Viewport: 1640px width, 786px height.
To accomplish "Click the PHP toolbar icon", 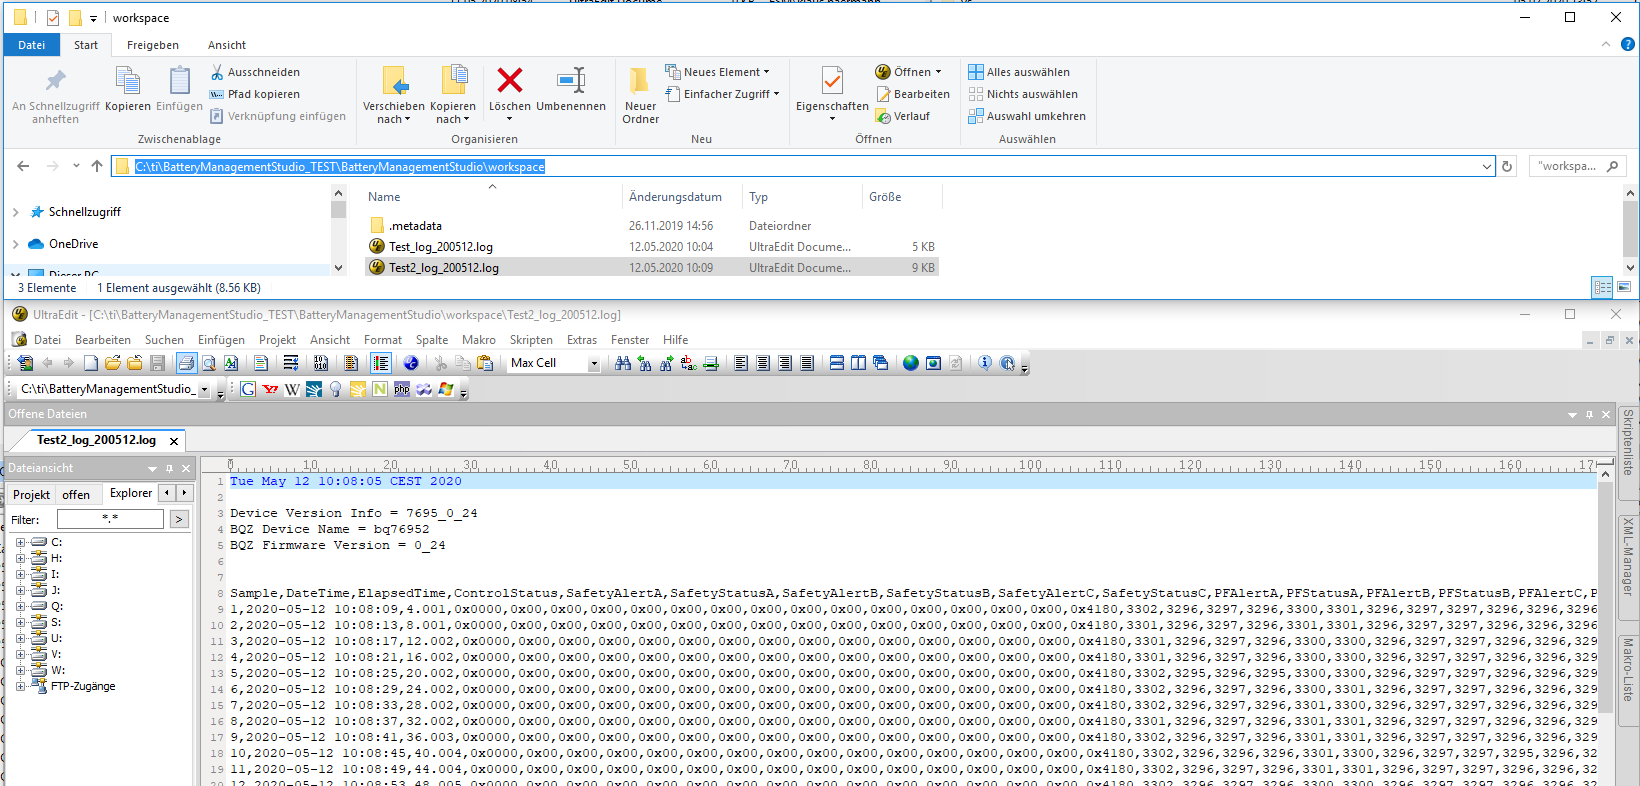I will click(402, 389).
